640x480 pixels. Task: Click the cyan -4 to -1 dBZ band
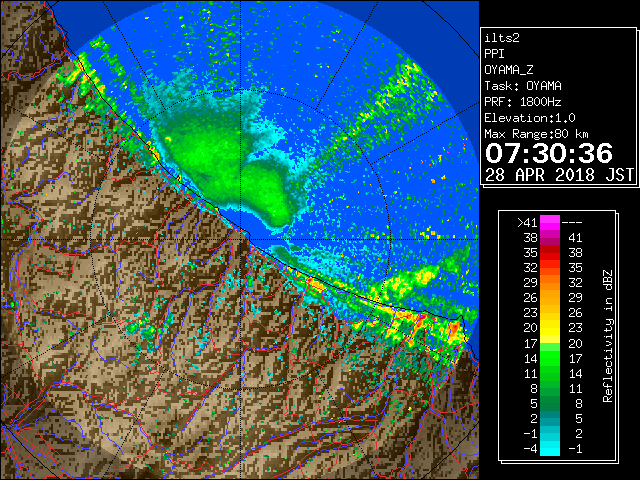coord(550,449)
